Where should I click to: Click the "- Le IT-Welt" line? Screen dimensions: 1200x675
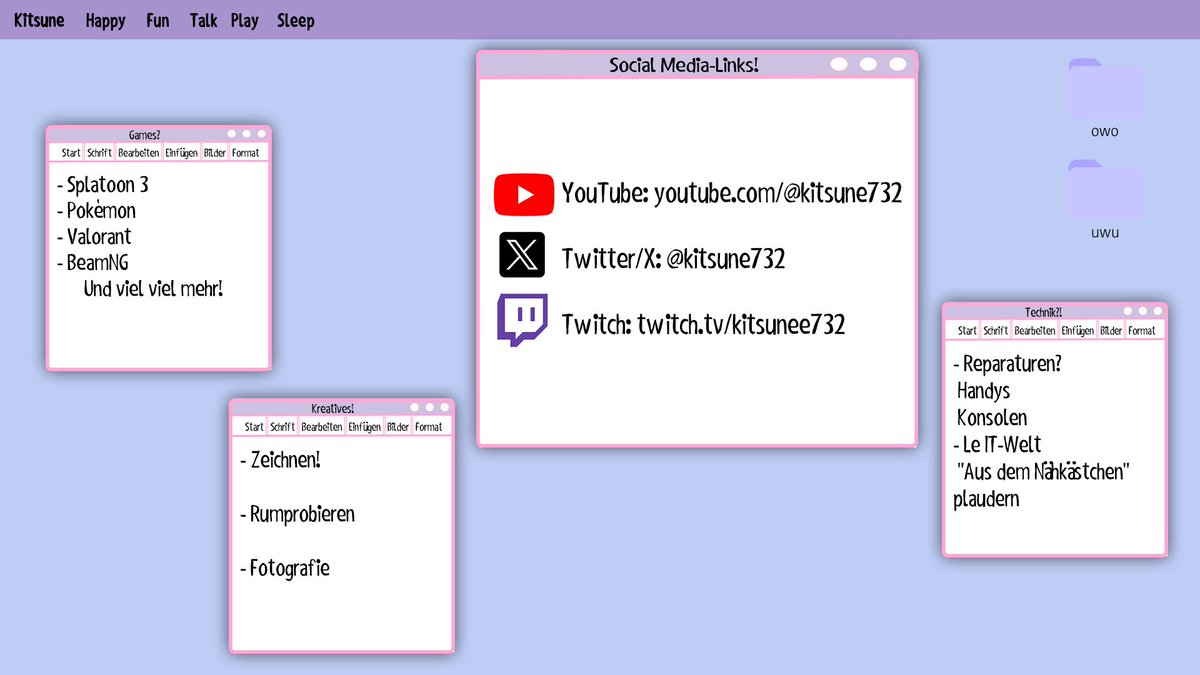[x=997, y=444]
